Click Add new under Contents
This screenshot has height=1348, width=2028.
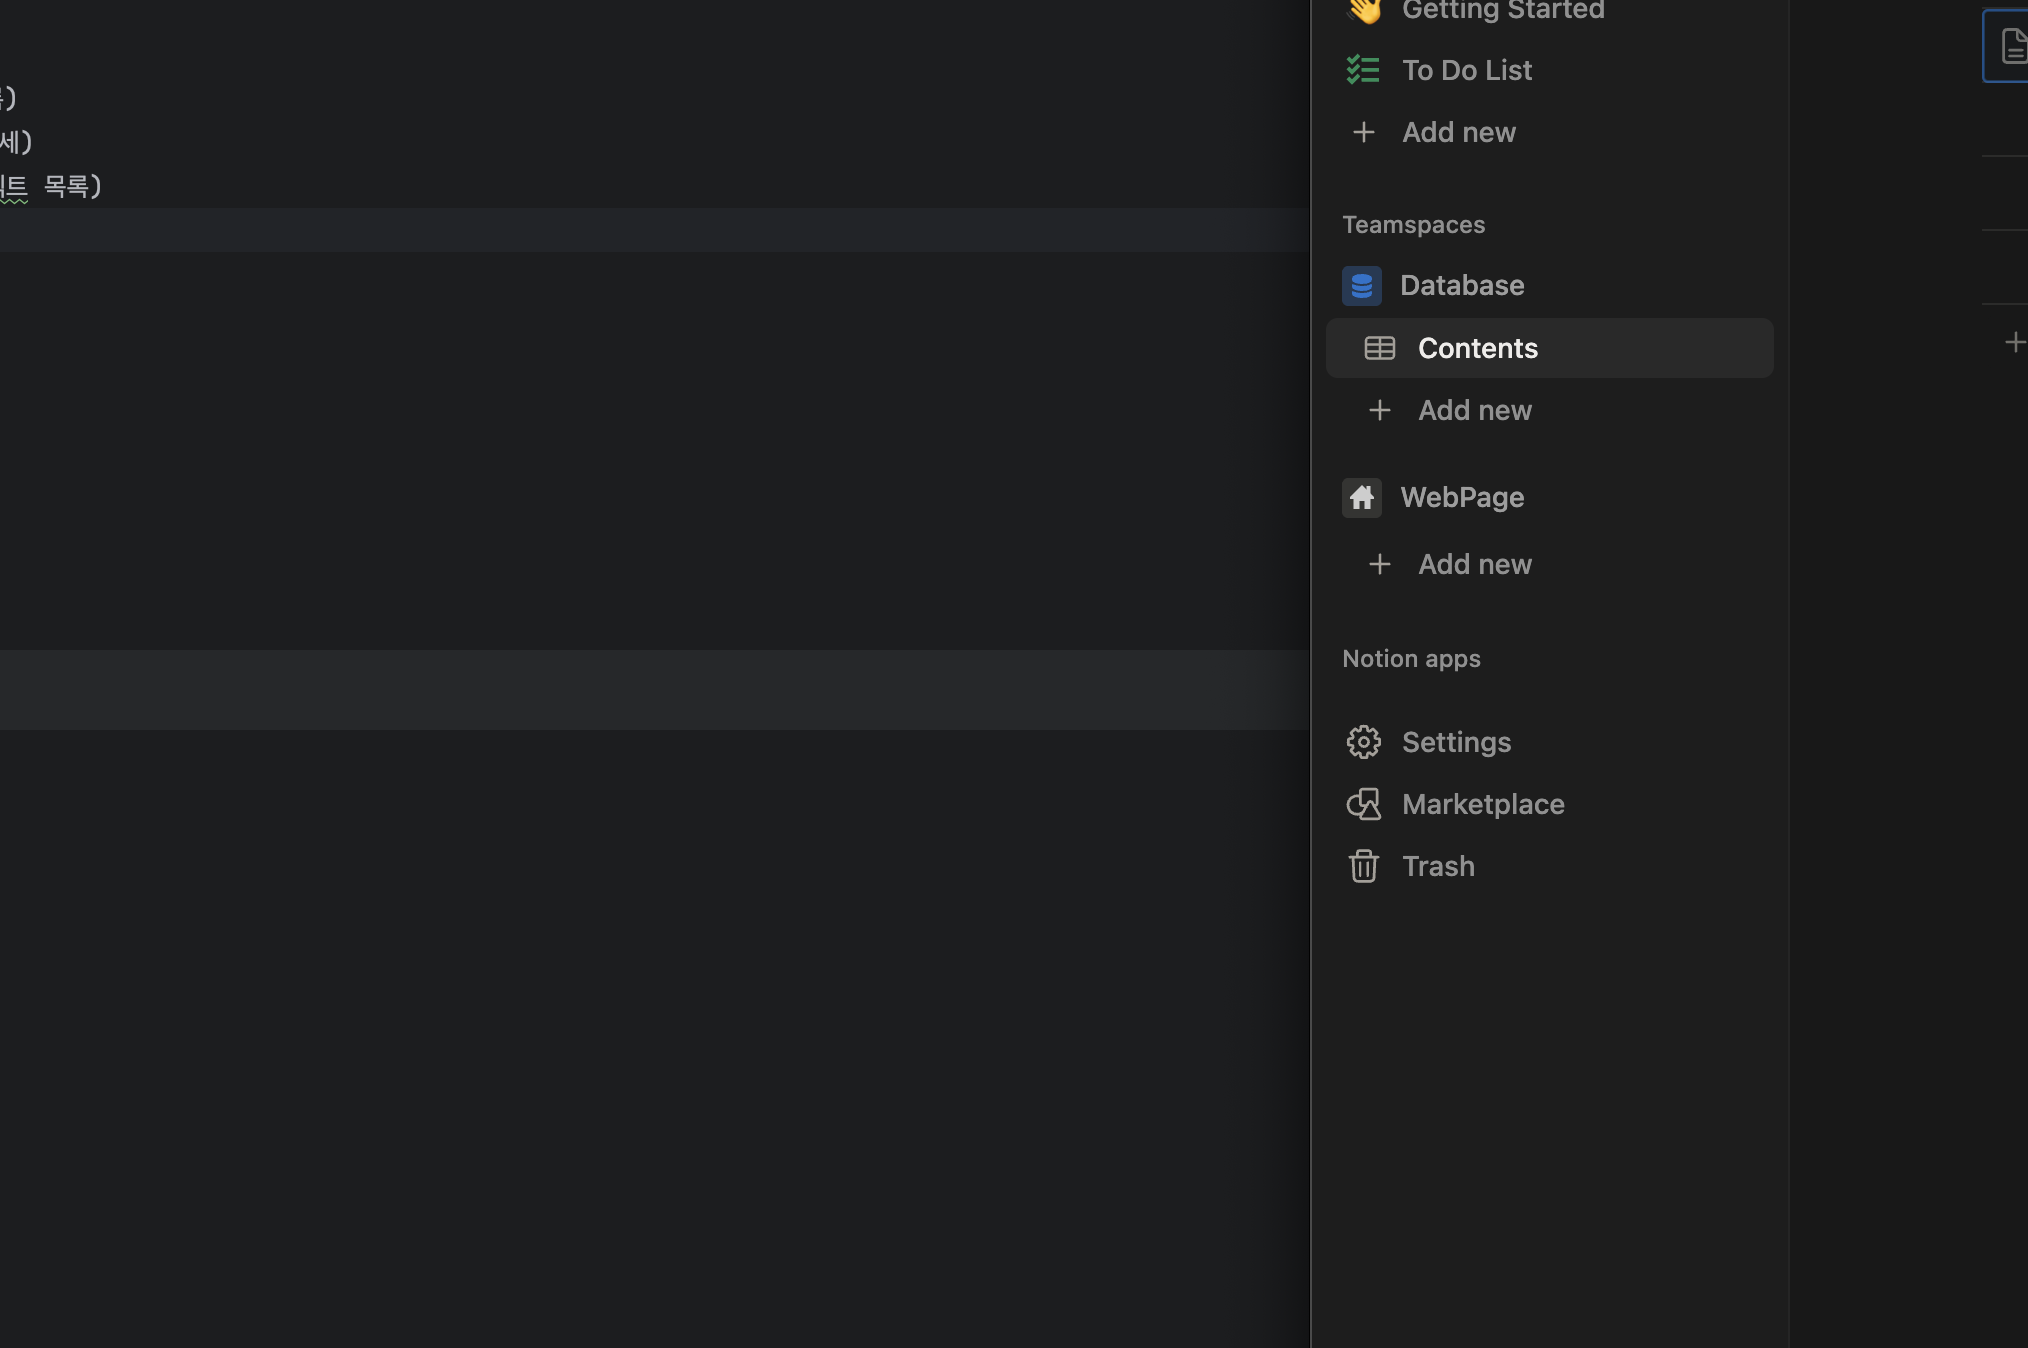[1474, 410]
